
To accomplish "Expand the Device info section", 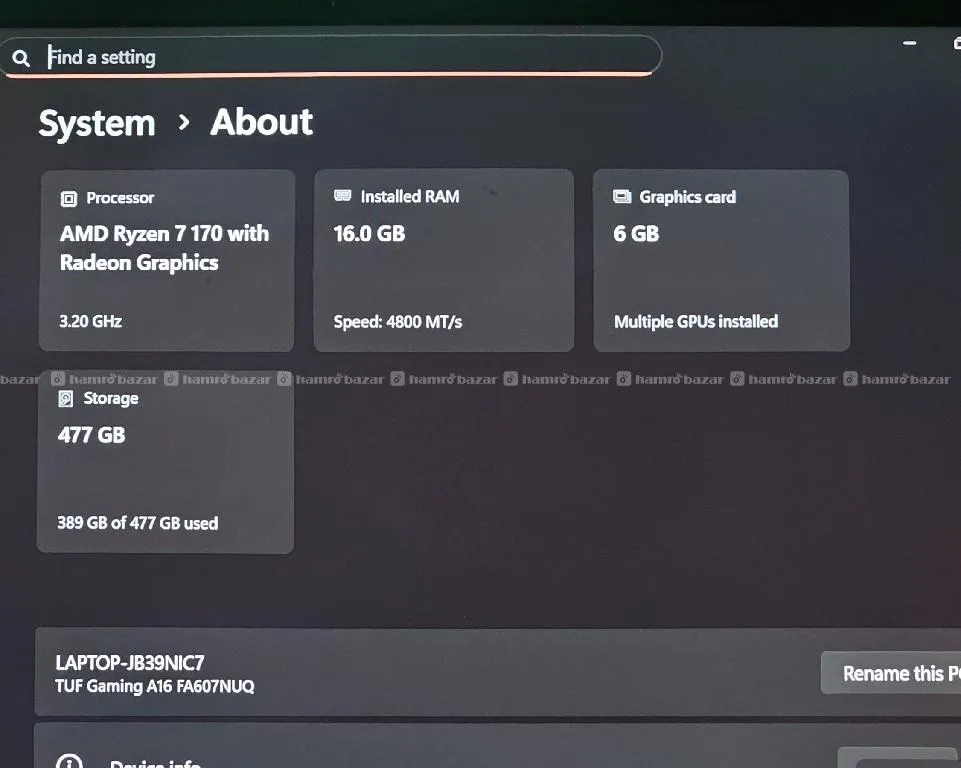I will pyautogui.click(x=498, y=746).
